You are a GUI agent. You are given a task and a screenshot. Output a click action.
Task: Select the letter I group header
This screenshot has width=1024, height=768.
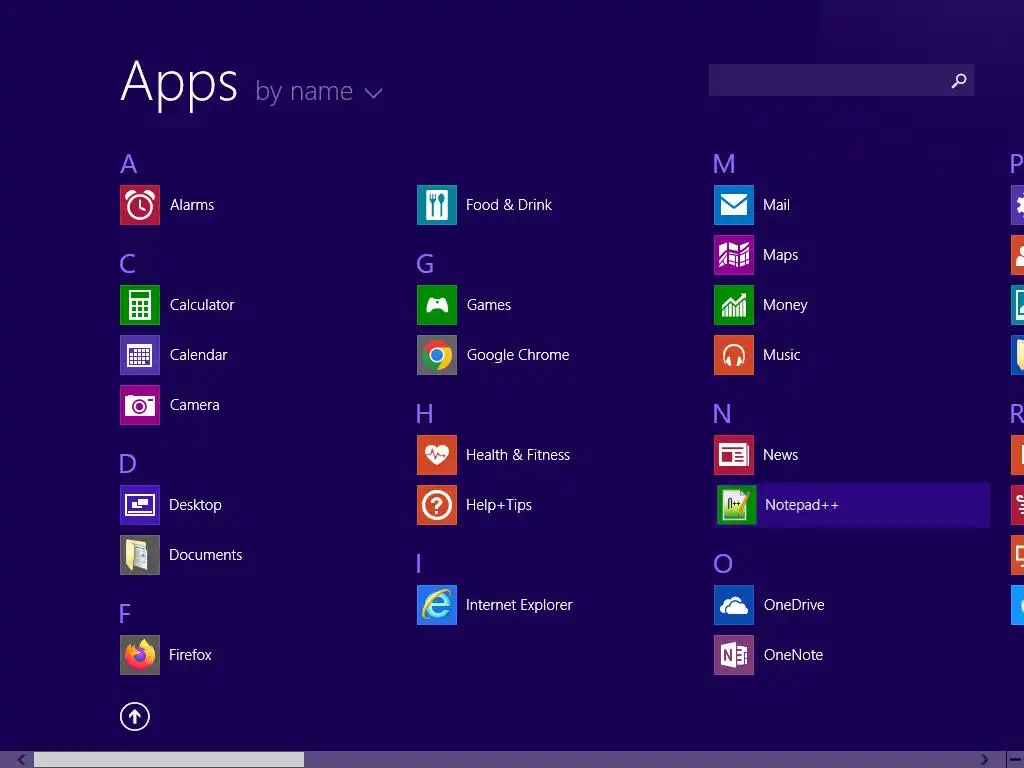click(x=419, y=564)
